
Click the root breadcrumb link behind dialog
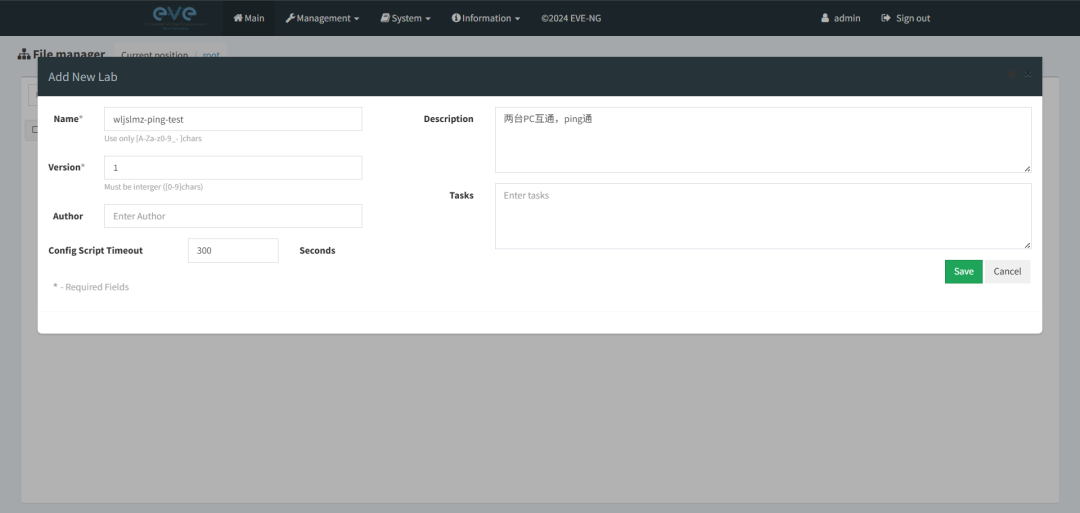(x=211, y=54)
